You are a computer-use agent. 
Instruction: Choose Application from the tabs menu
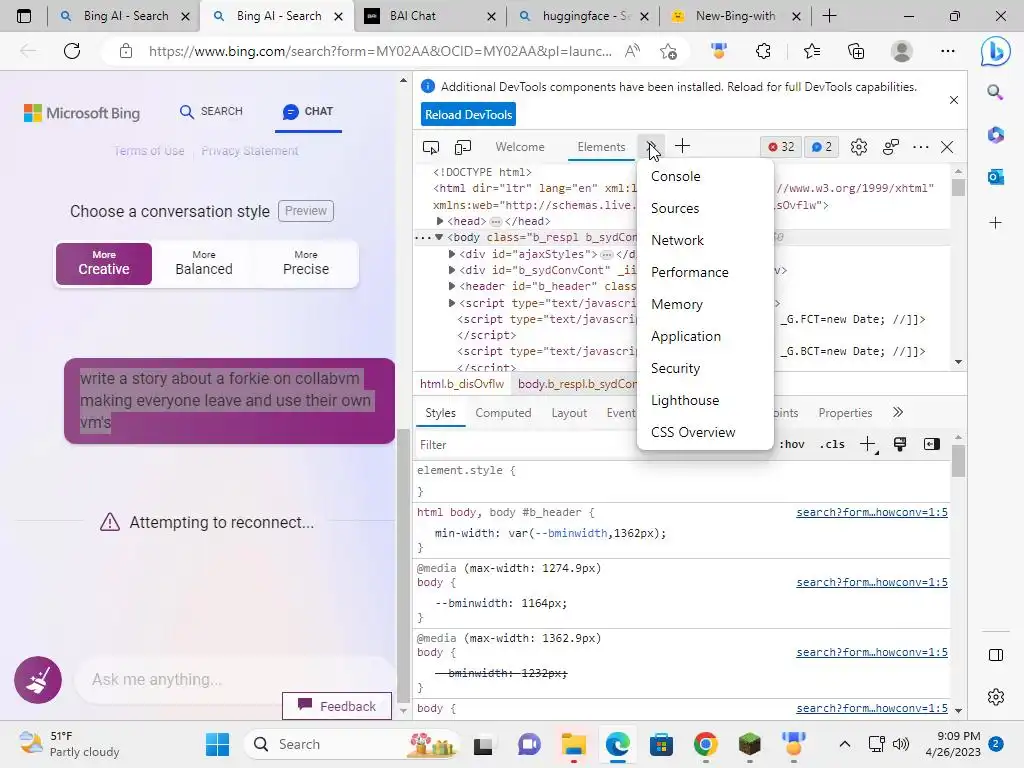click(705, 336)
